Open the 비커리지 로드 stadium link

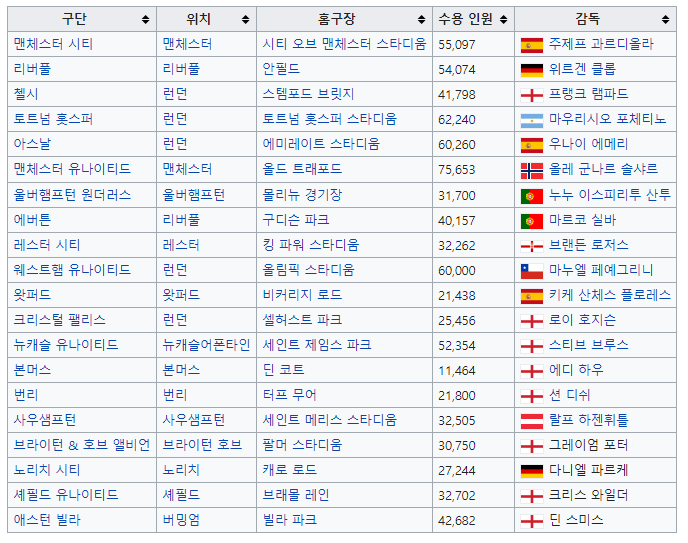click(x=302, y=295)
